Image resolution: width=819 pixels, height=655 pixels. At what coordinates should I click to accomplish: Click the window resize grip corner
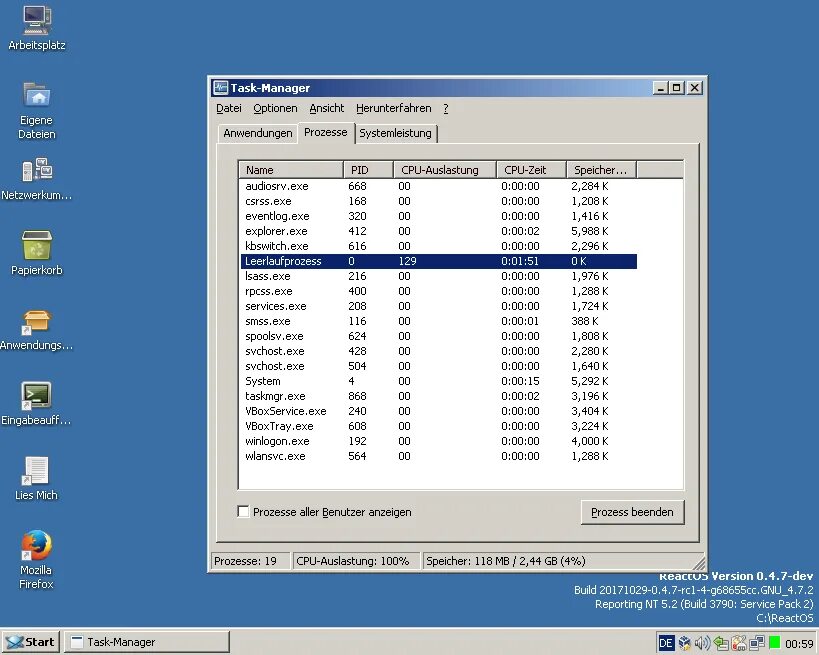click(699, 563)
